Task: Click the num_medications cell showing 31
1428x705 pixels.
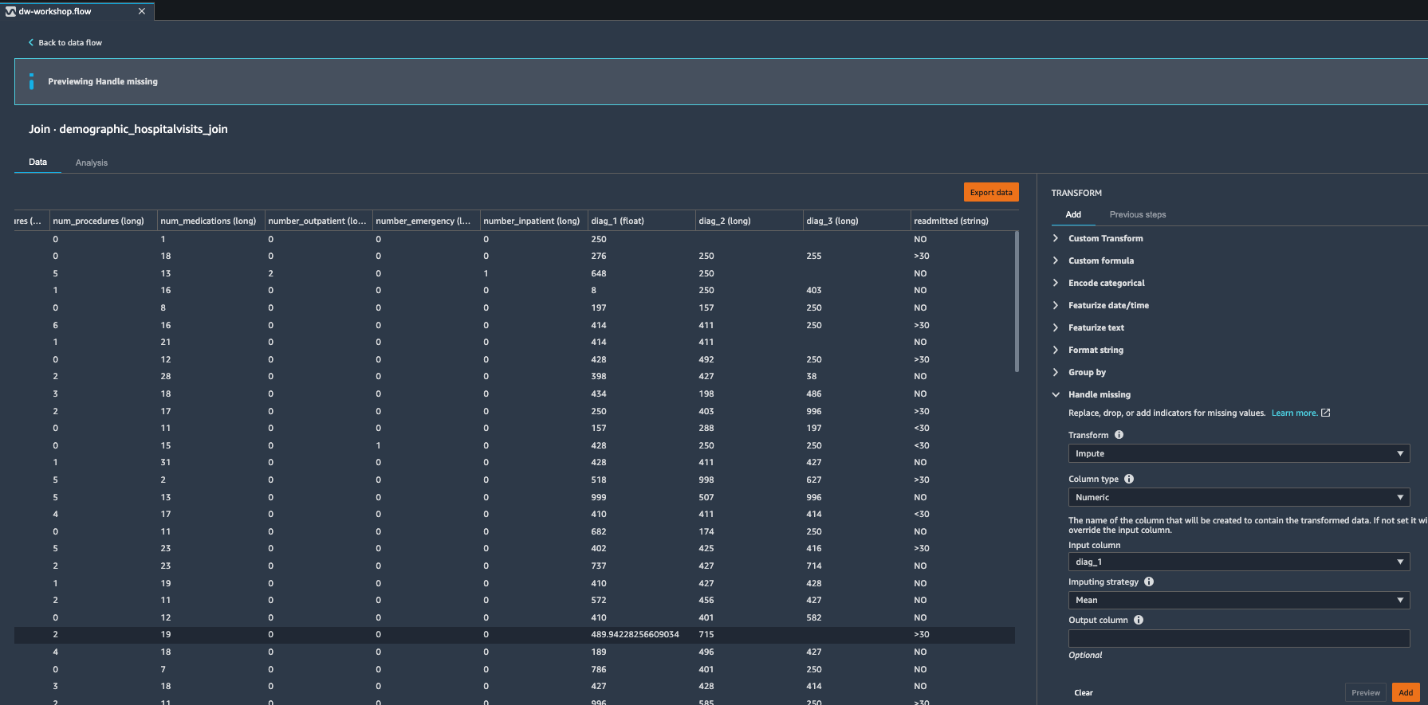Action: coord(165,463)
